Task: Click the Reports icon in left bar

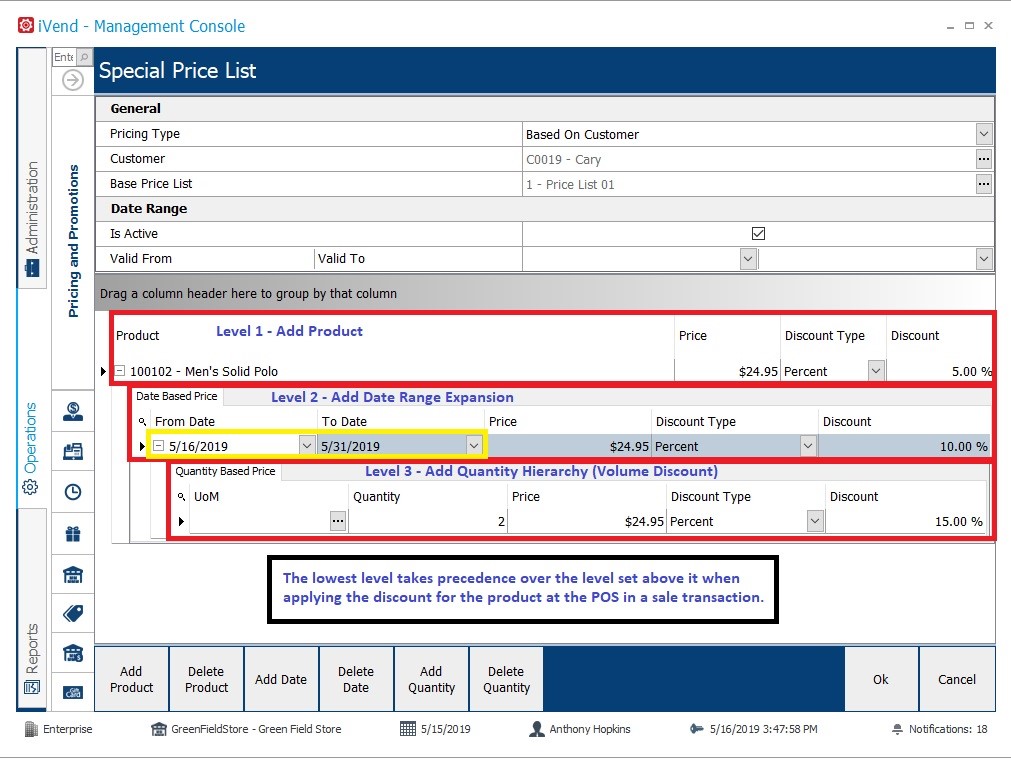Action: tap(32, 687)
